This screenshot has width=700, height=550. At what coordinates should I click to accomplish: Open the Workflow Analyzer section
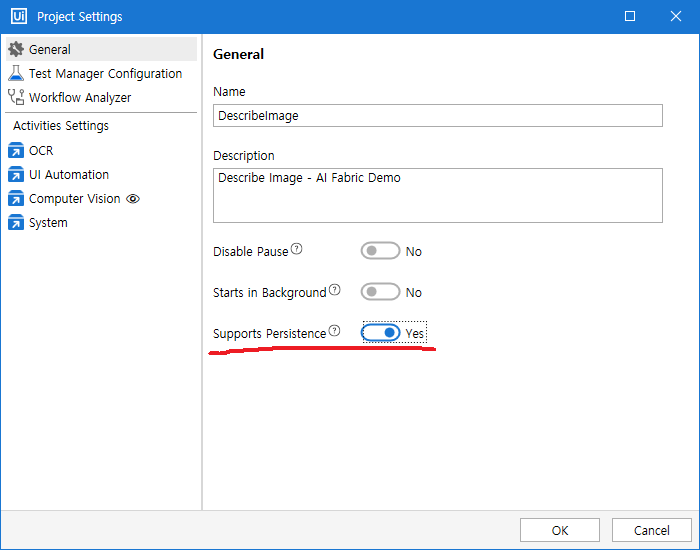click(80, 97)
